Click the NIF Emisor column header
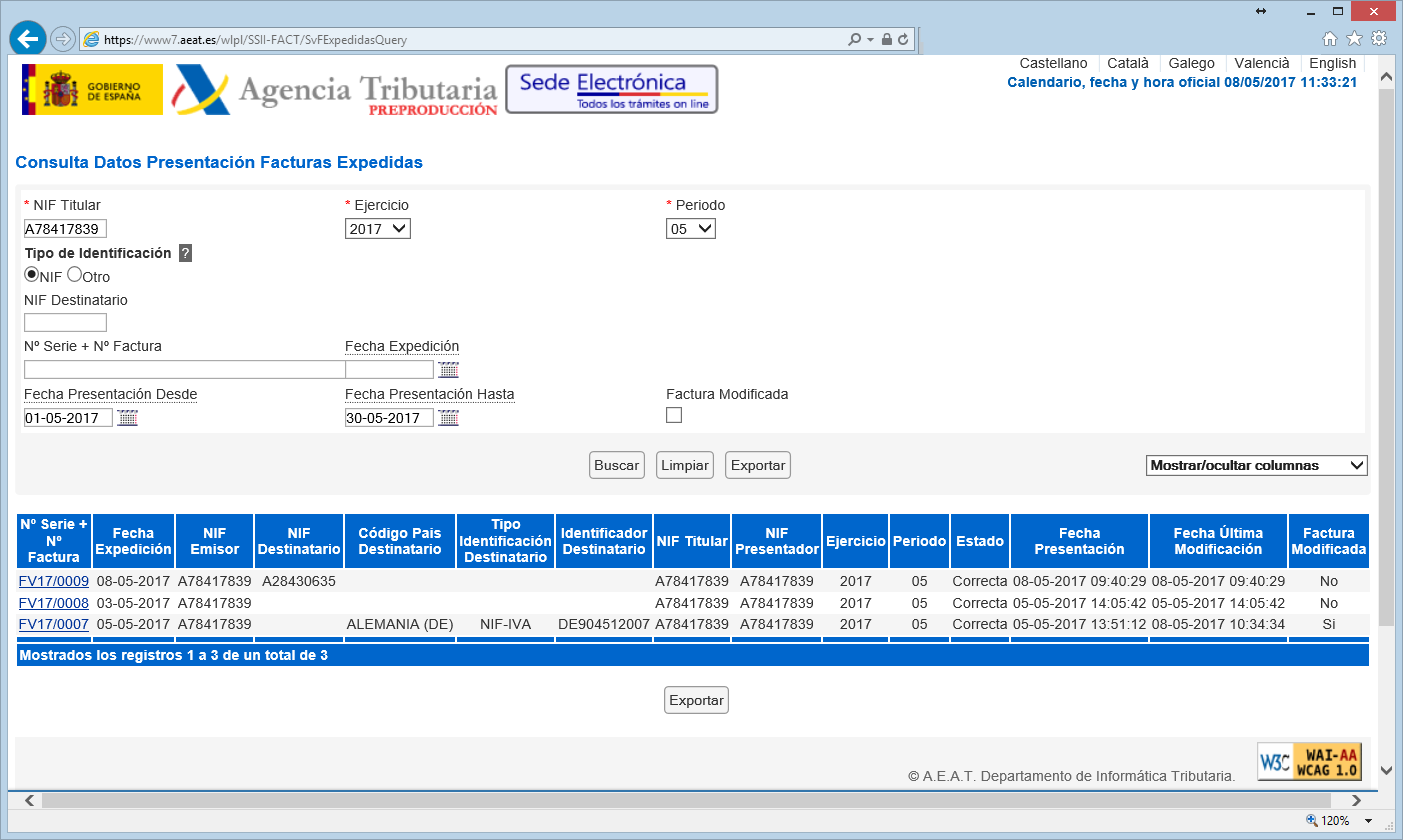The image size is (1403, 840). (x=214, y=541)
